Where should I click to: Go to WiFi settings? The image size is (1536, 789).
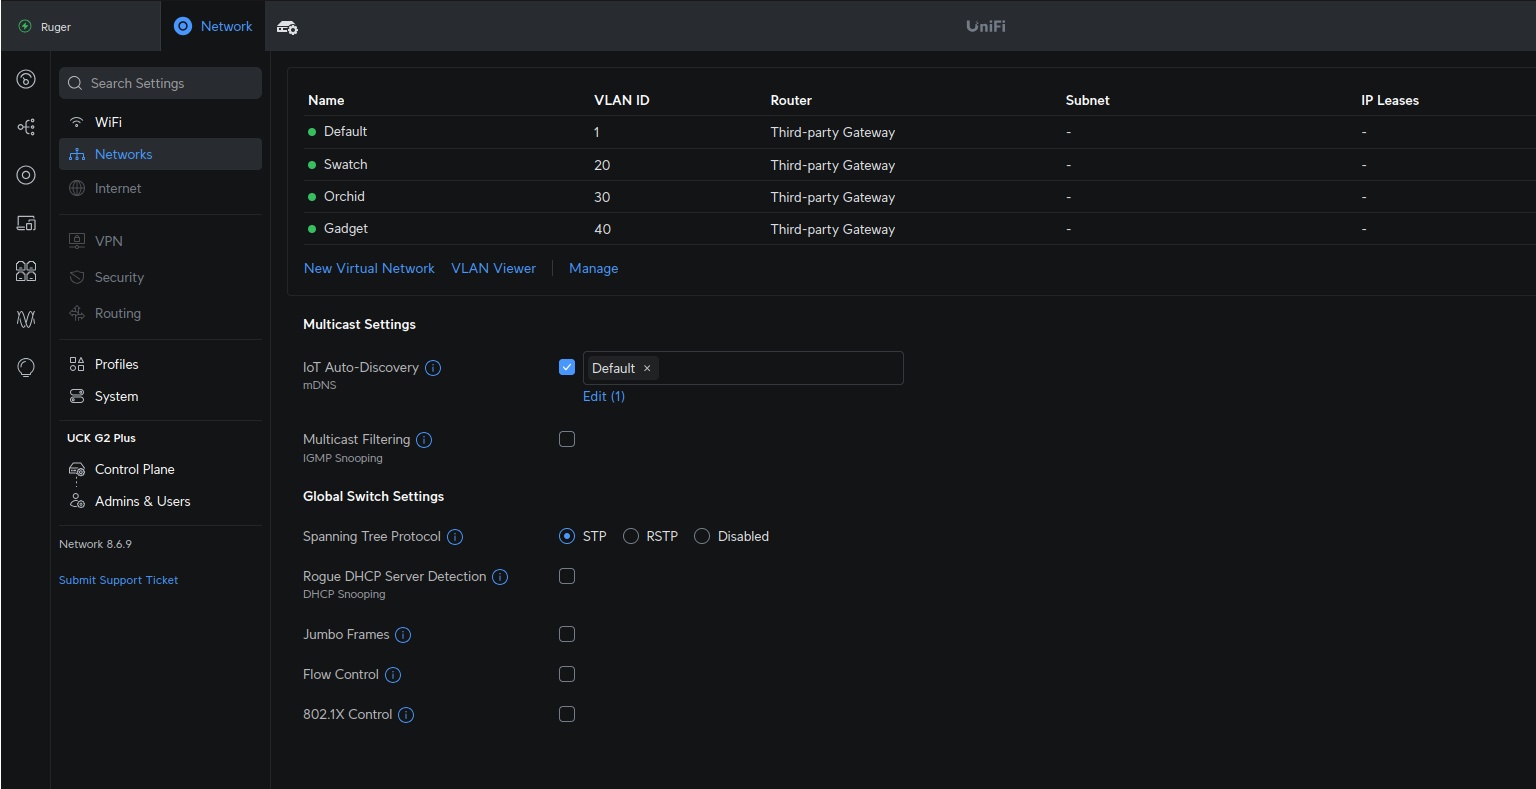(108, 122)
